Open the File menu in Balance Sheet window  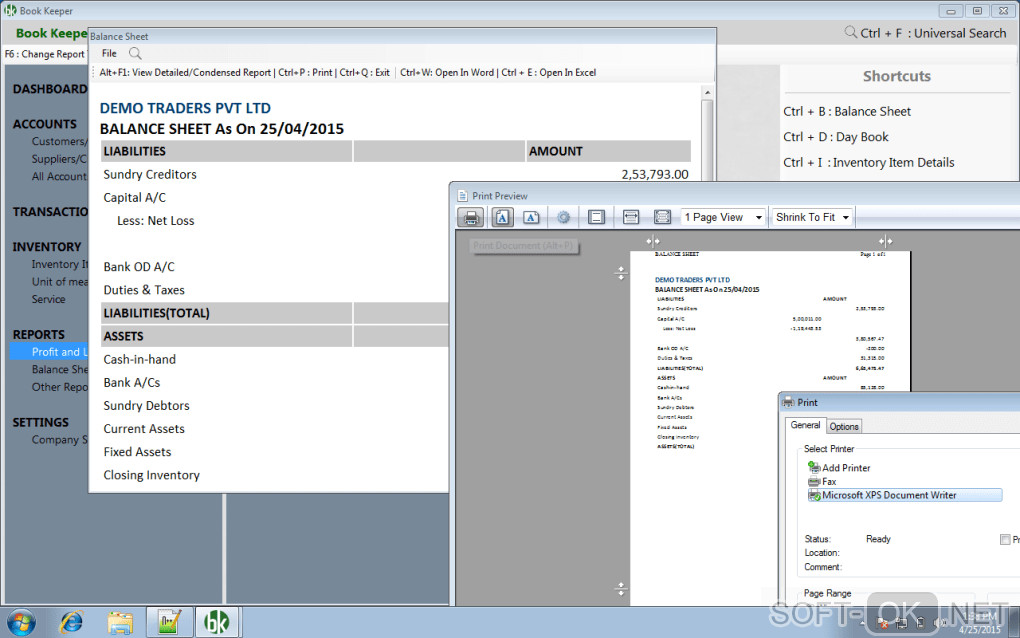pyautogui.click(x=109, y=53)
